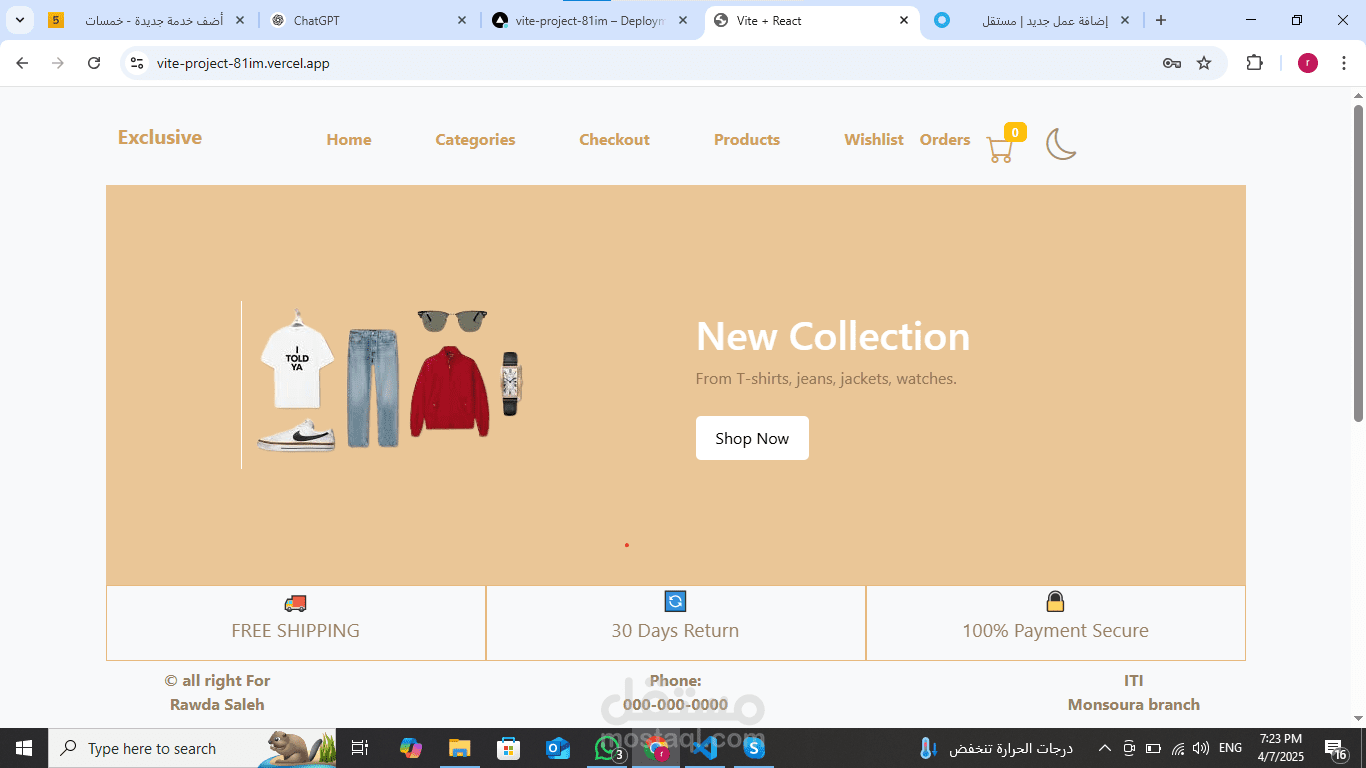This screenshot has height=768, width=1366.
Task: Open WhatsApp from the taskbar
Action: tap(607, 748)
